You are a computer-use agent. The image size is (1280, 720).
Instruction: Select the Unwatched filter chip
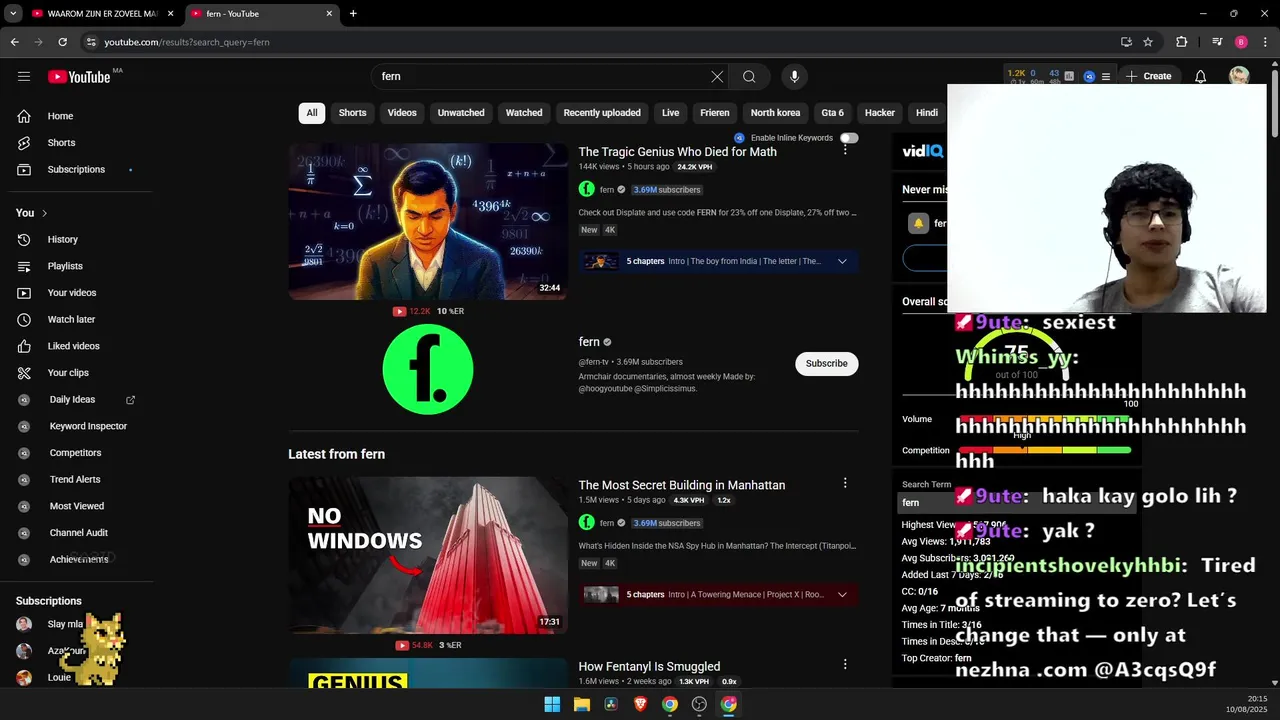[461, 113]
